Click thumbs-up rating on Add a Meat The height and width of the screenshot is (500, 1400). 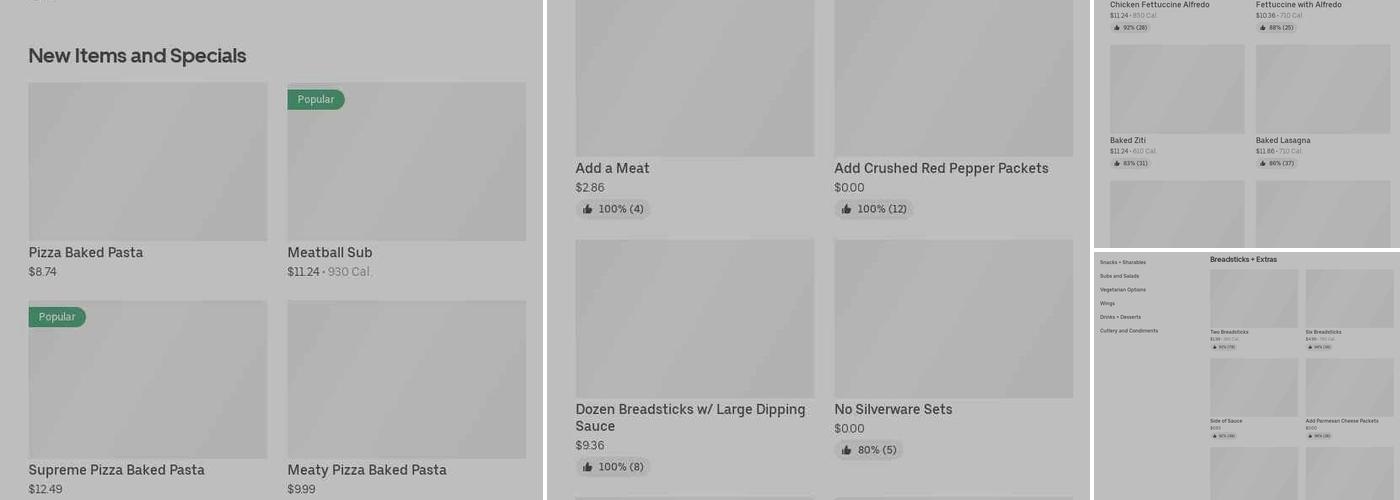[x=613, y=209]
